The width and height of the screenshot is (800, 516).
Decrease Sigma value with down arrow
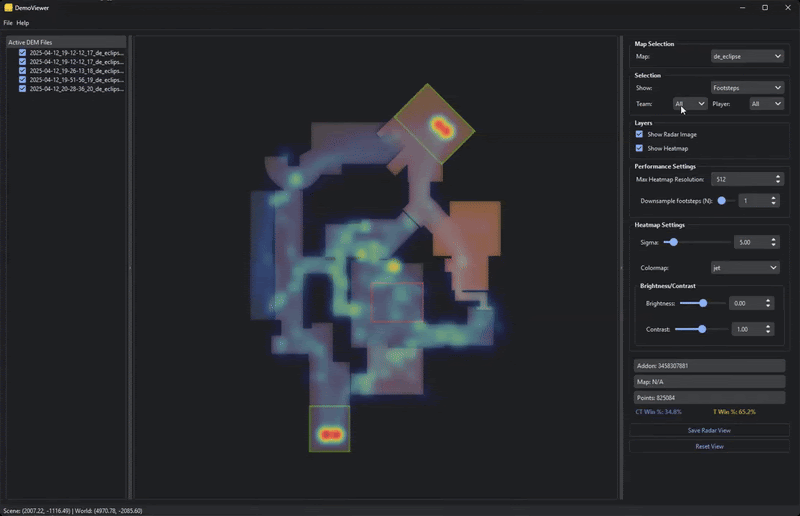(x=773, y=245)
